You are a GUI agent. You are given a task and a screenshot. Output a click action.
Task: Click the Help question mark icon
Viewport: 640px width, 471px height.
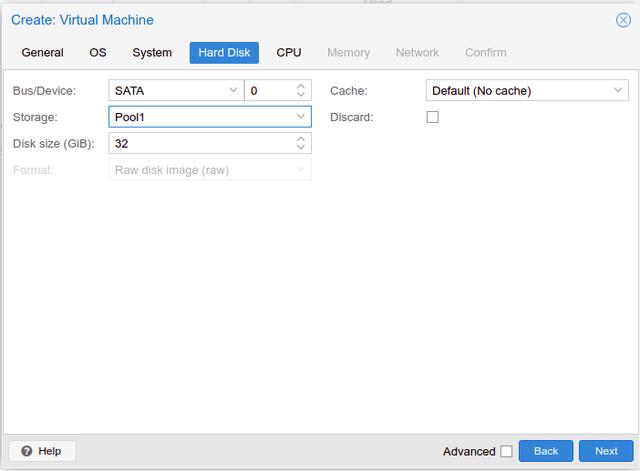tap(27, 451)
